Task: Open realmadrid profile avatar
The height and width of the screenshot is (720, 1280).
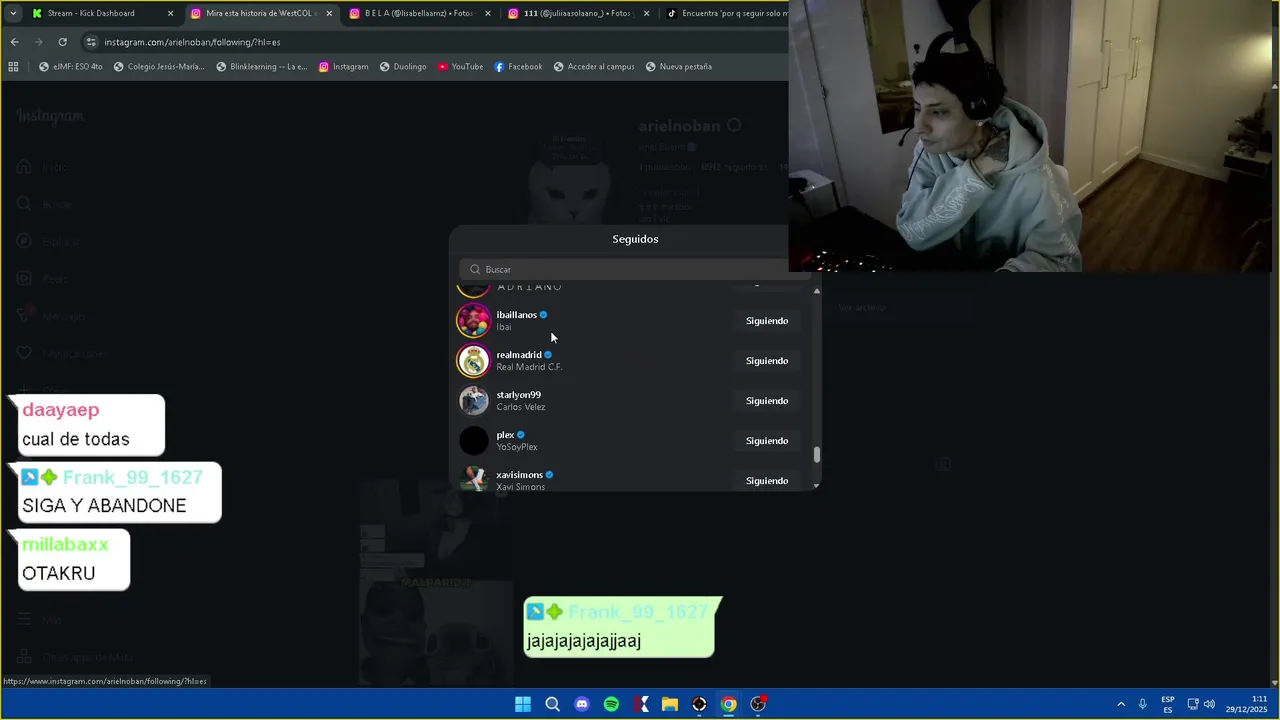Action: pos(473,360)
